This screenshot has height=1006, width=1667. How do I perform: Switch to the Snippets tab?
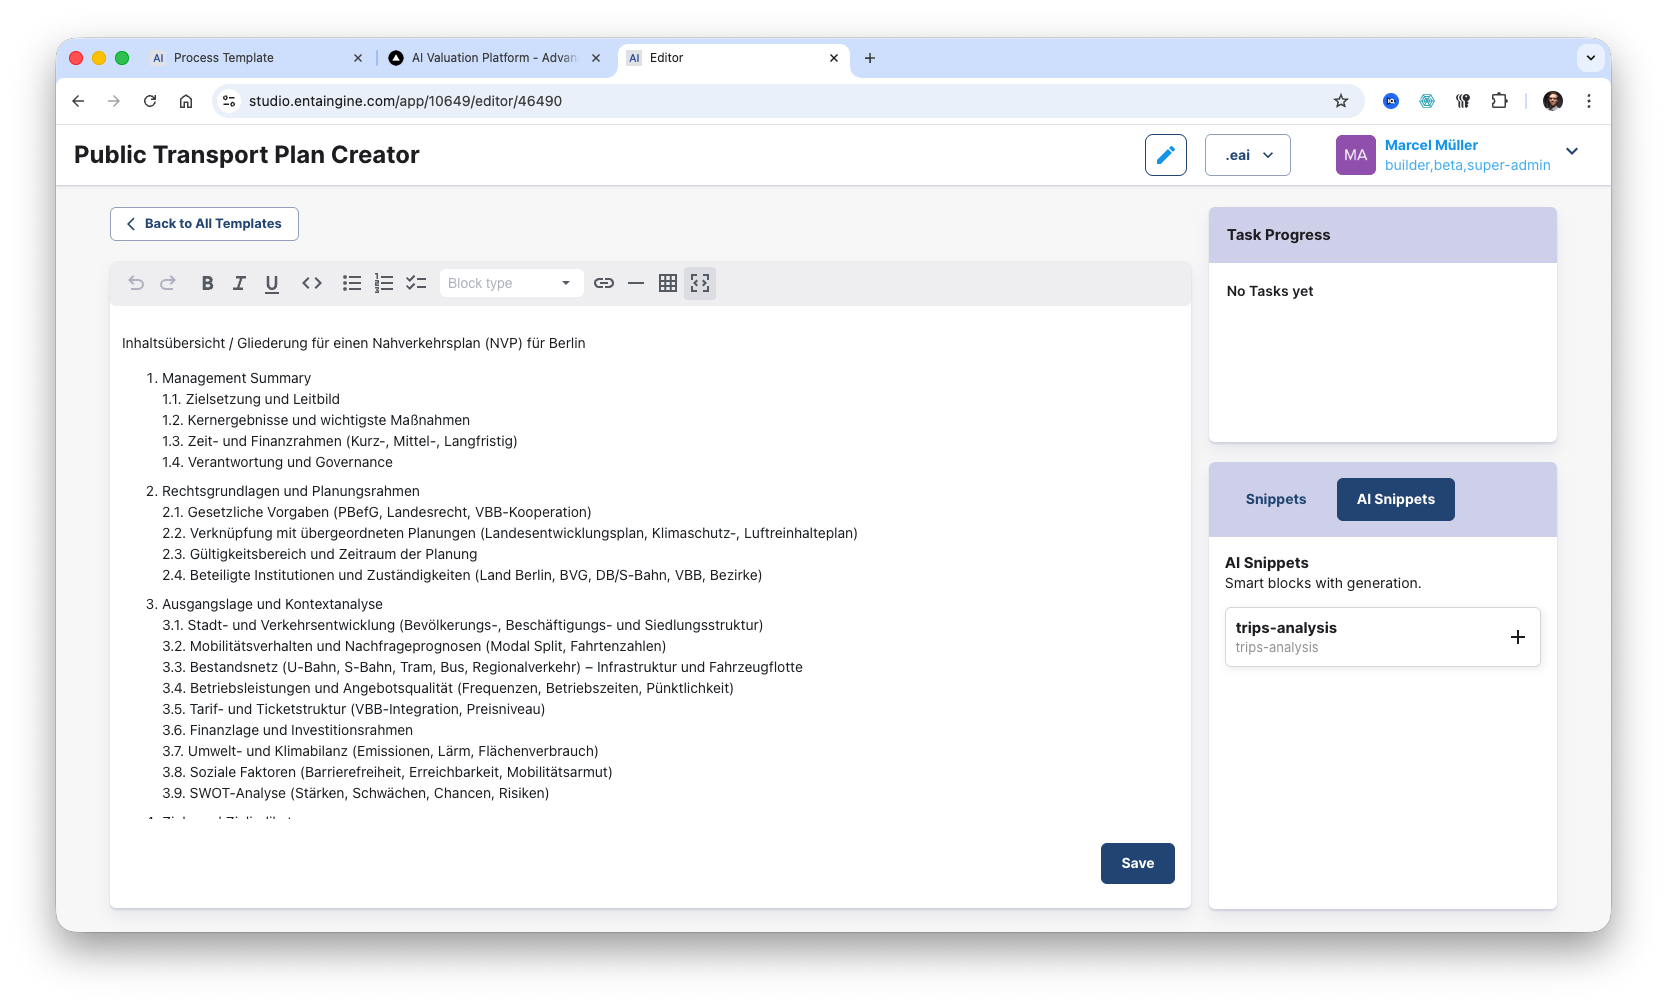(1275, 499)
